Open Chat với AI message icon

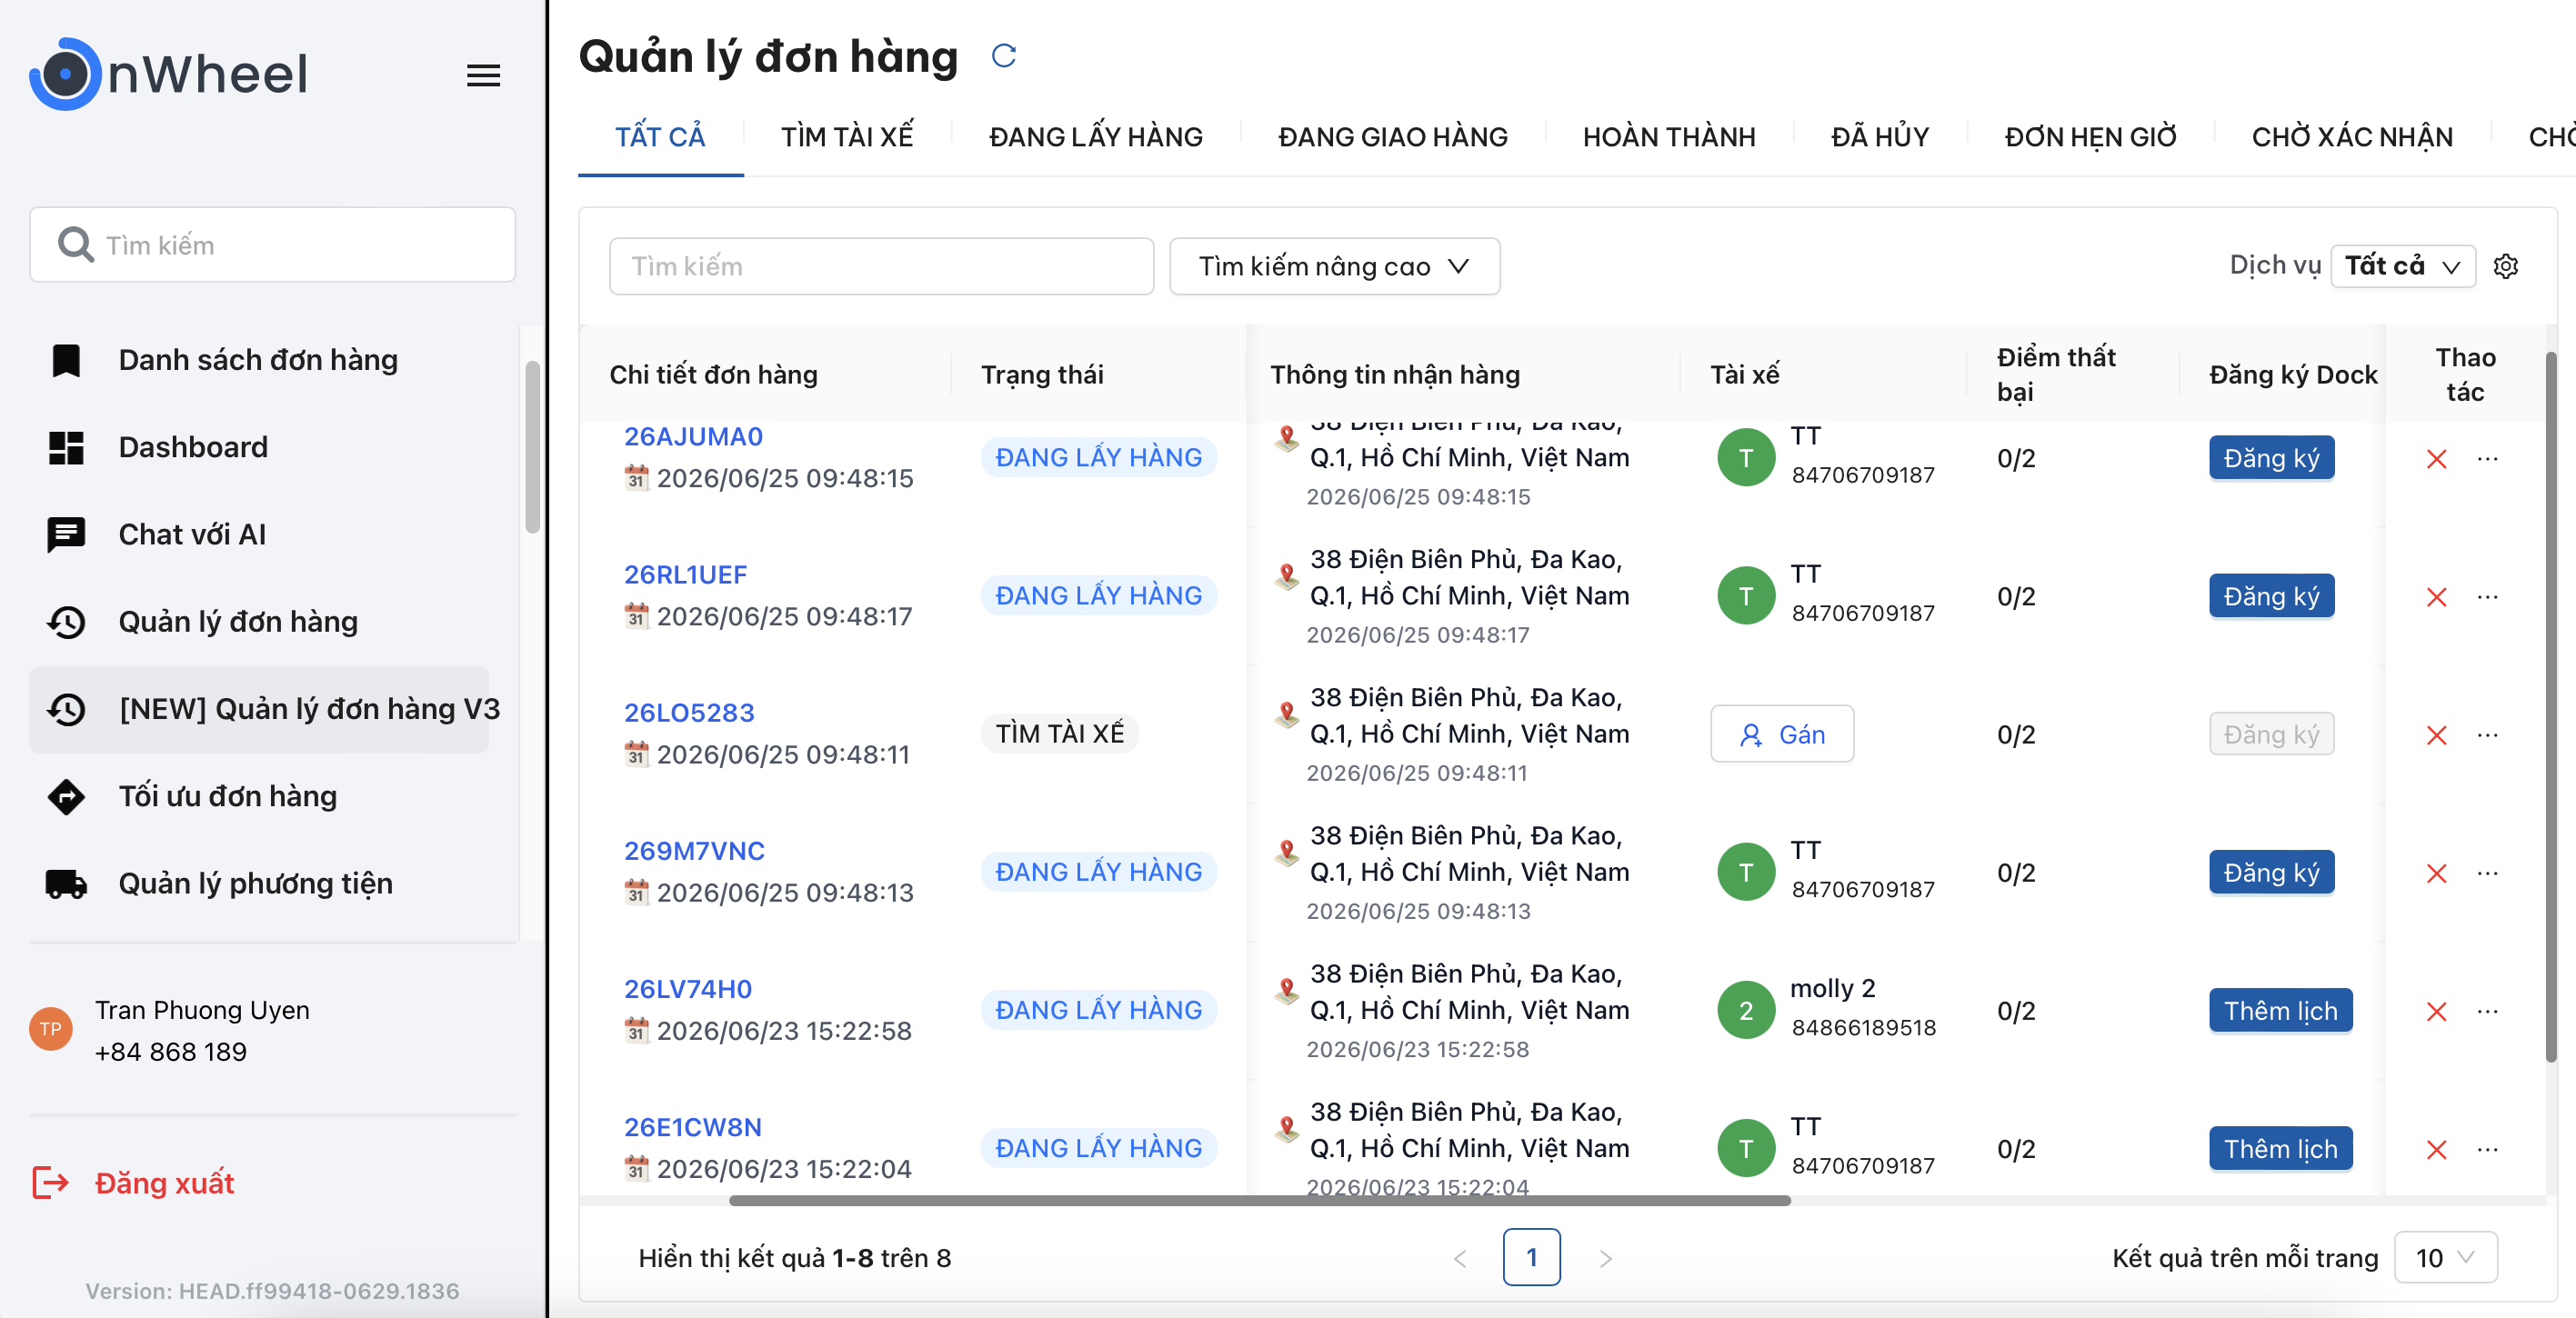[66, 535]
